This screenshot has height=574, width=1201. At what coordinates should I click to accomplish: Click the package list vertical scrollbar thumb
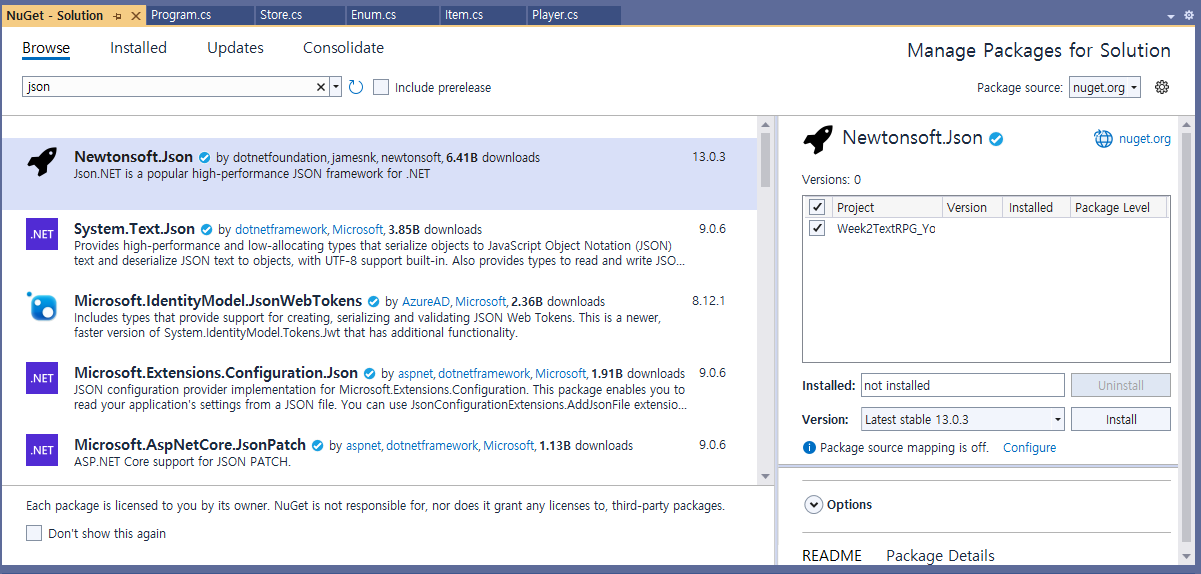tap(765, 160)
